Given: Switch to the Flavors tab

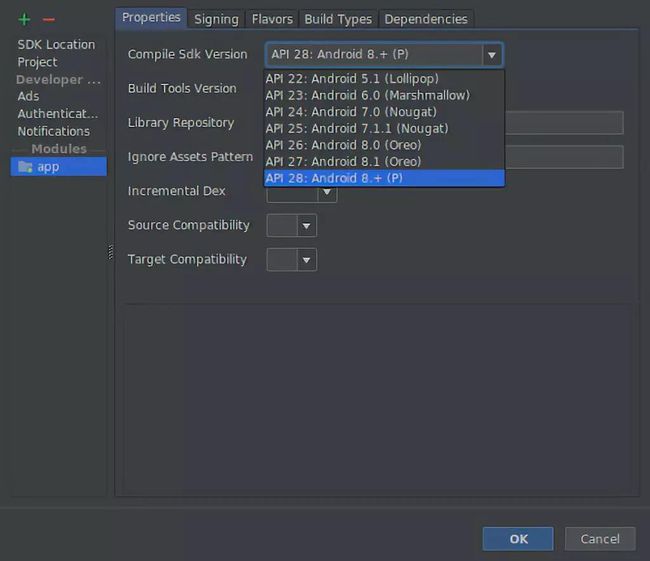Looking at the screenshot, I should click(272, 19).
